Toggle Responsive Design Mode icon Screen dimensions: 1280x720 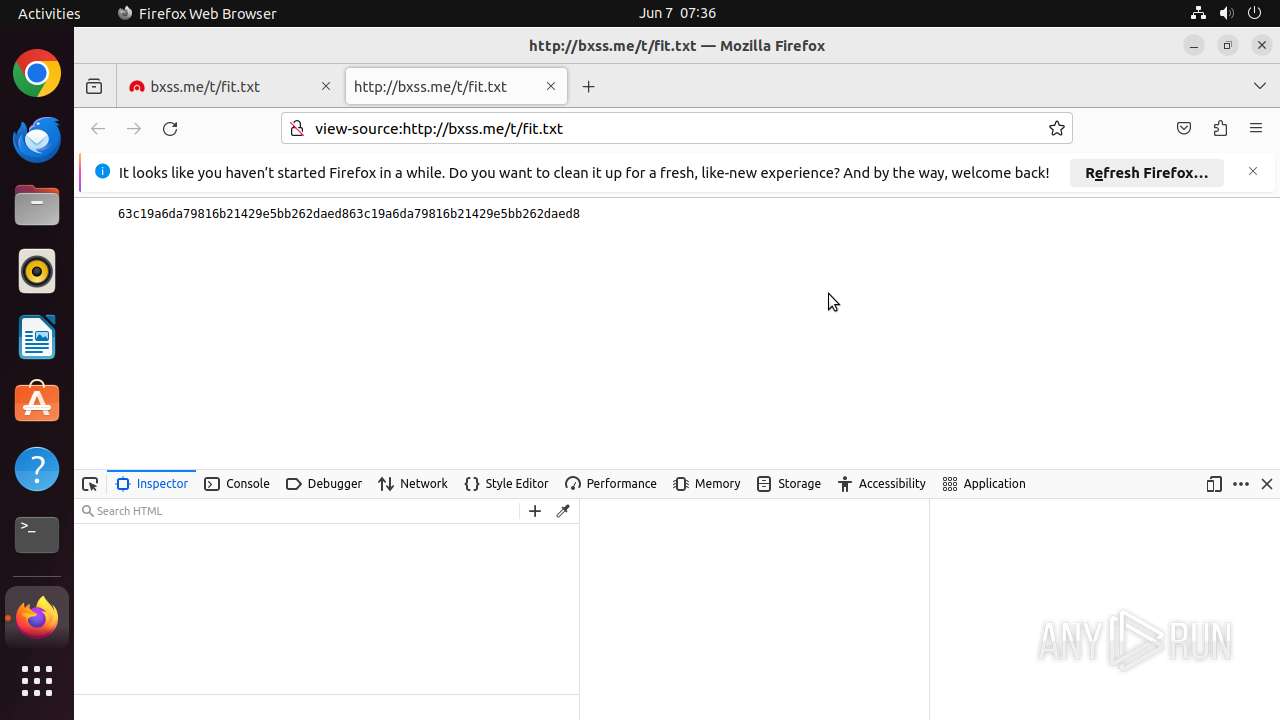[1214, 484]
